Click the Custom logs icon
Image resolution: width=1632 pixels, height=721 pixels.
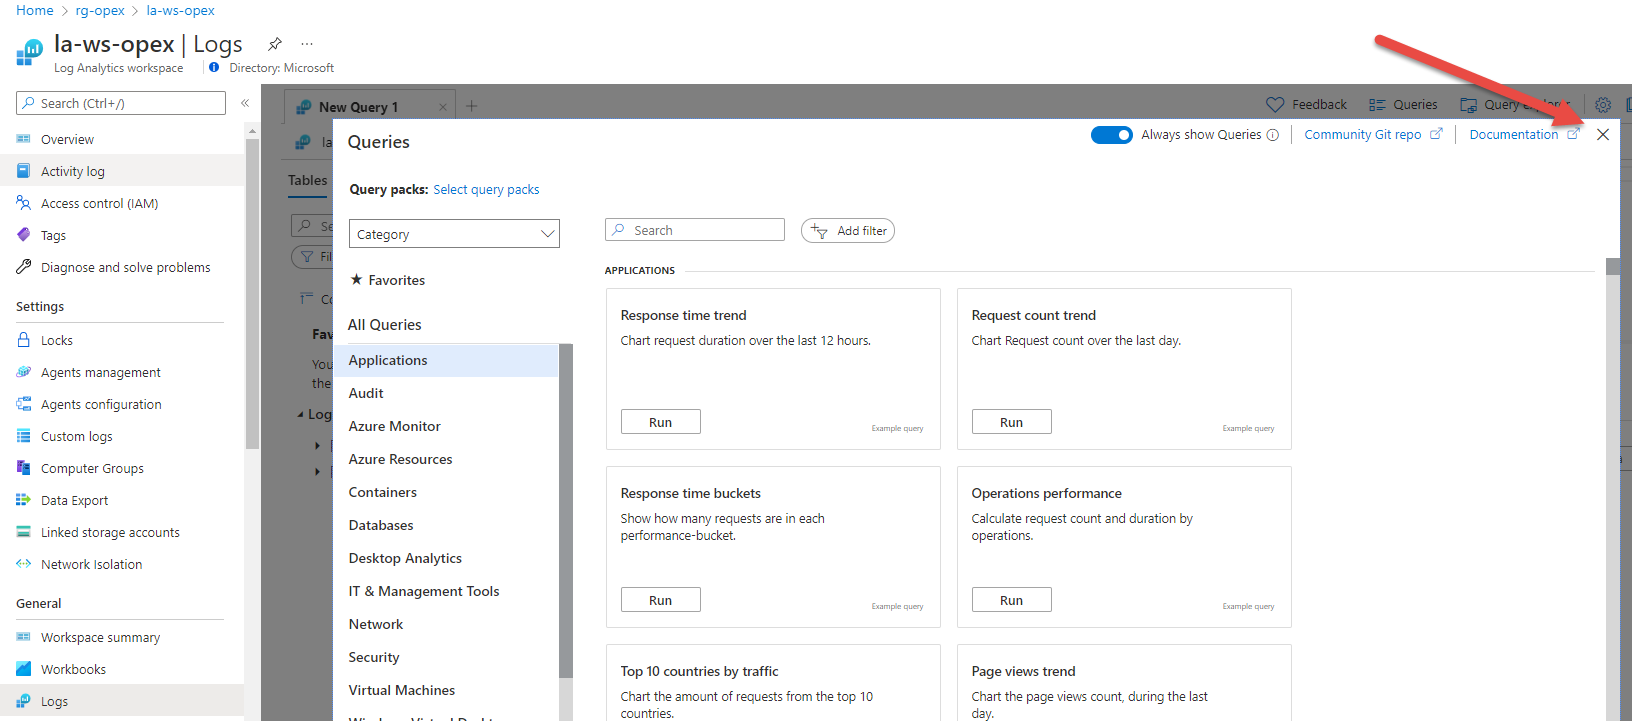(24, 436)
